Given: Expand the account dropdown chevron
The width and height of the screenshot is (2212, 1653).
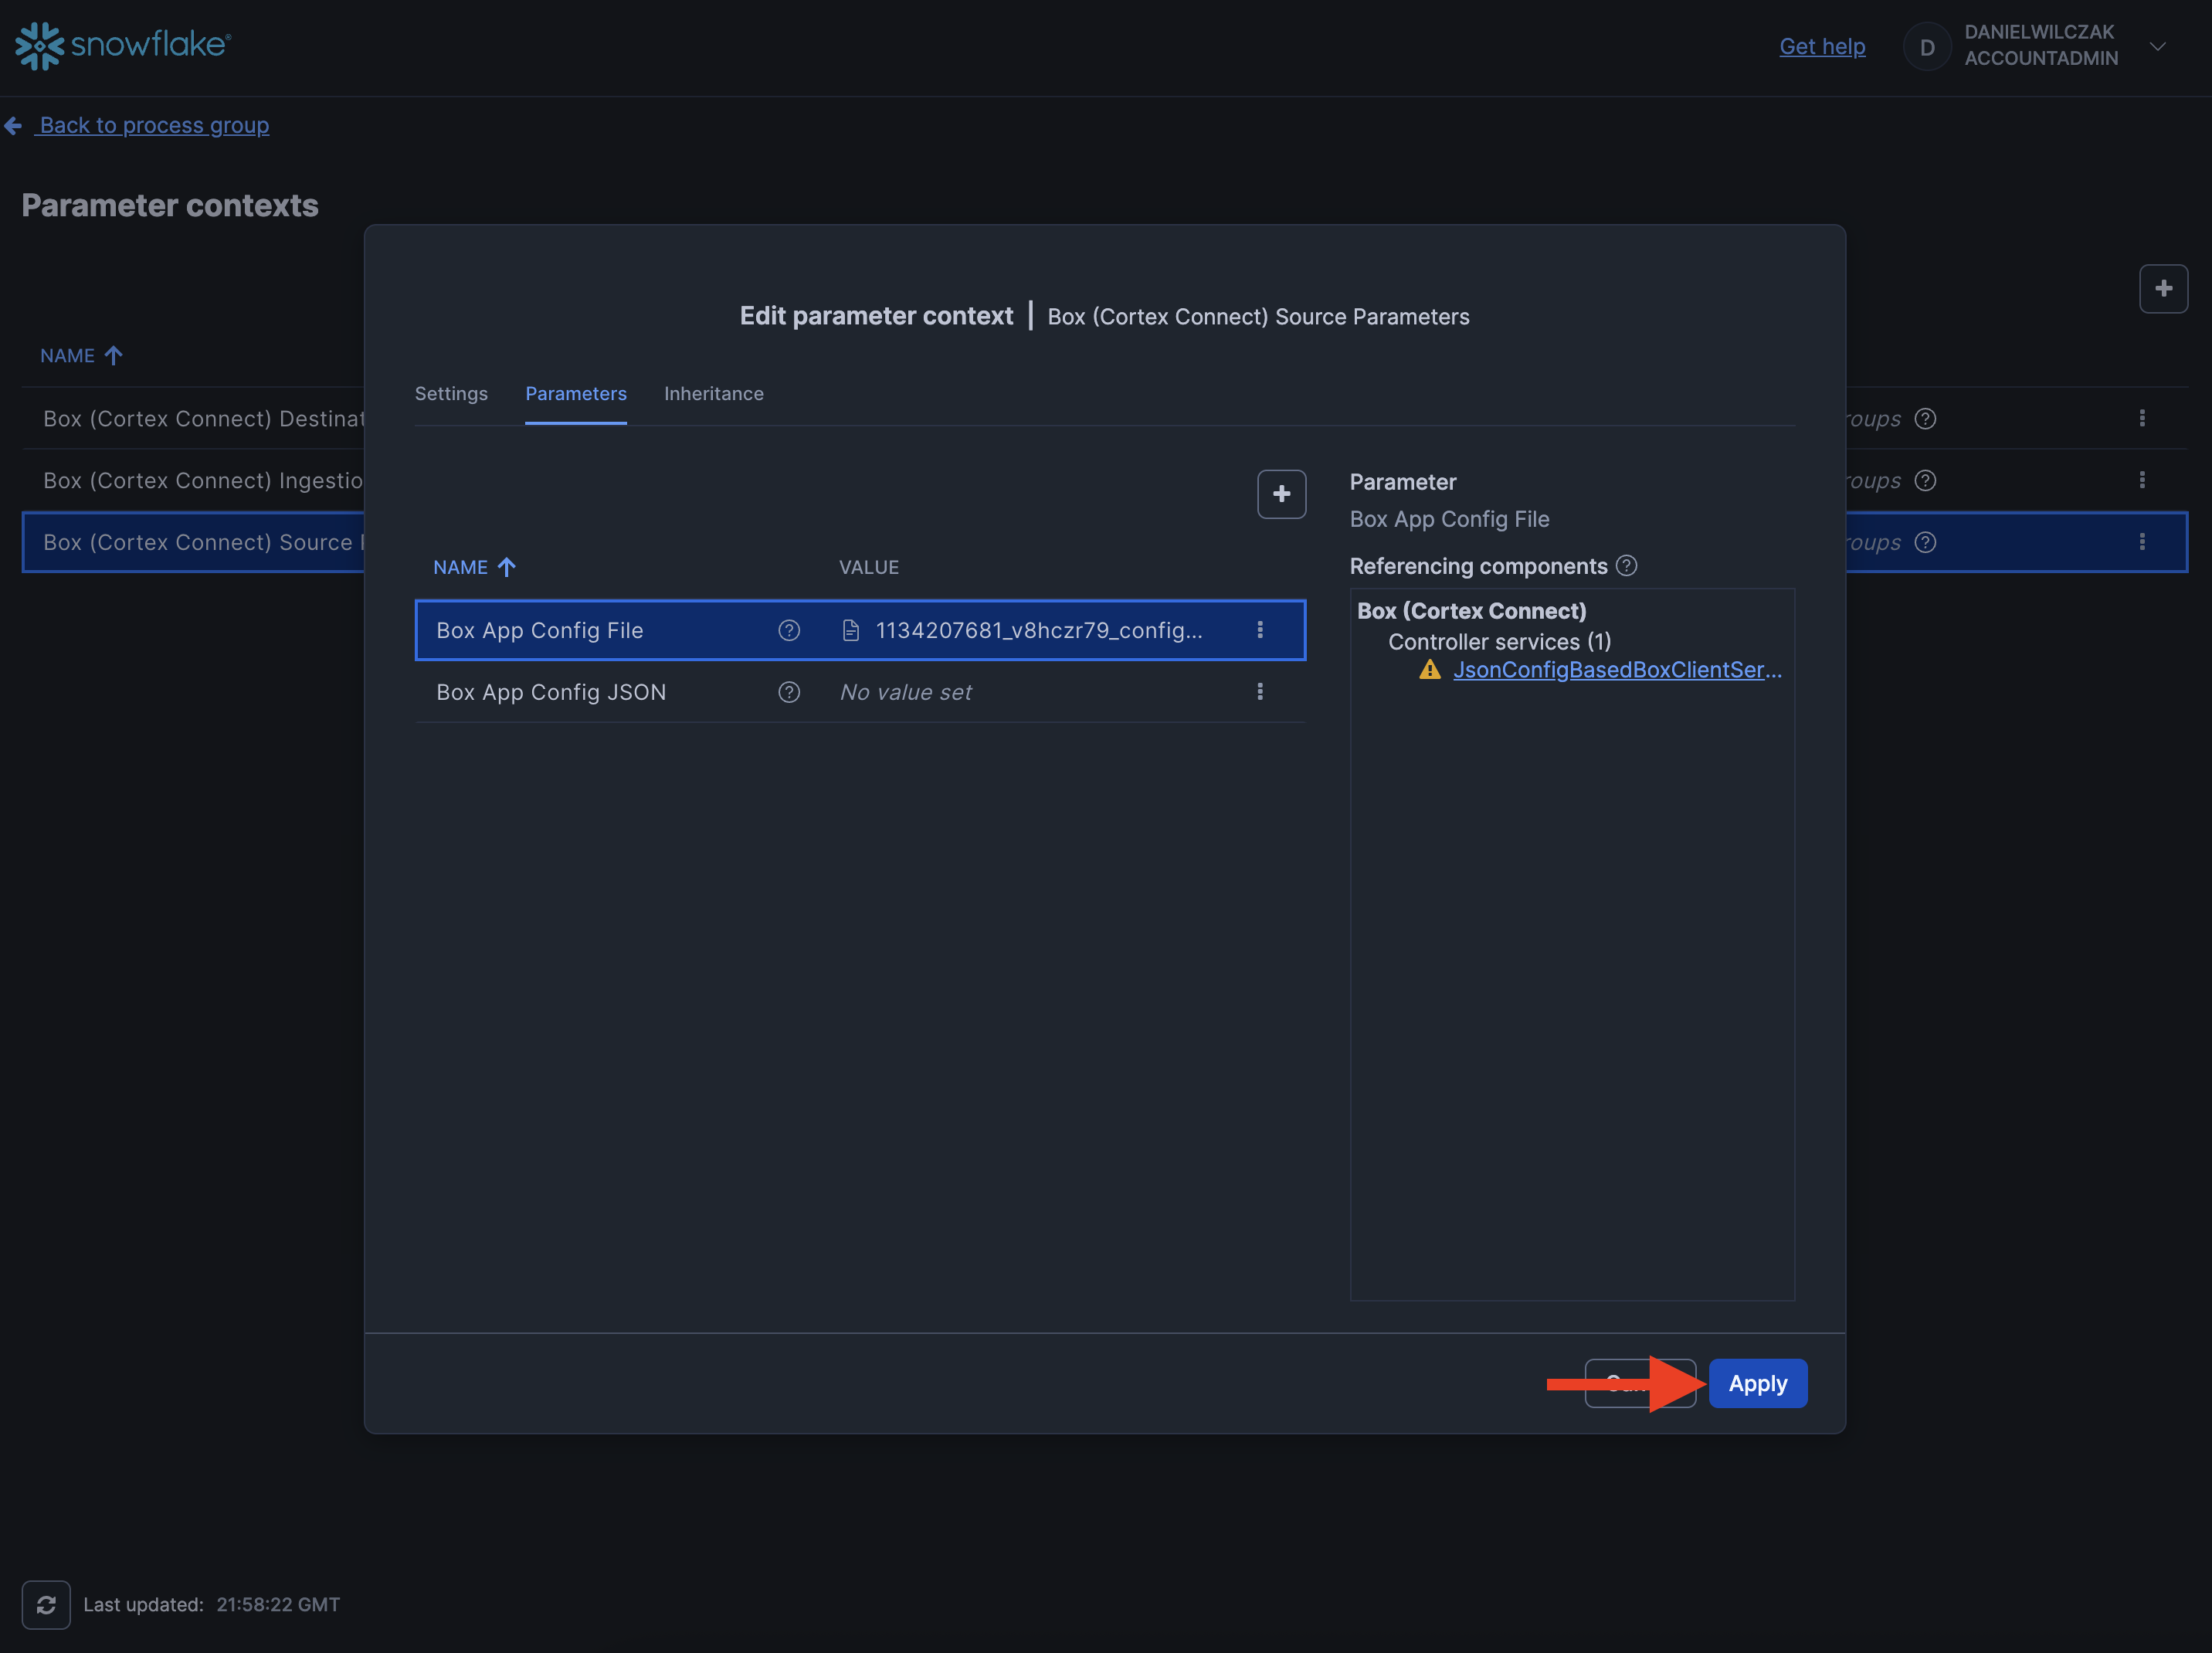Looking at the screenshot, I should (x=2158, y=46).
